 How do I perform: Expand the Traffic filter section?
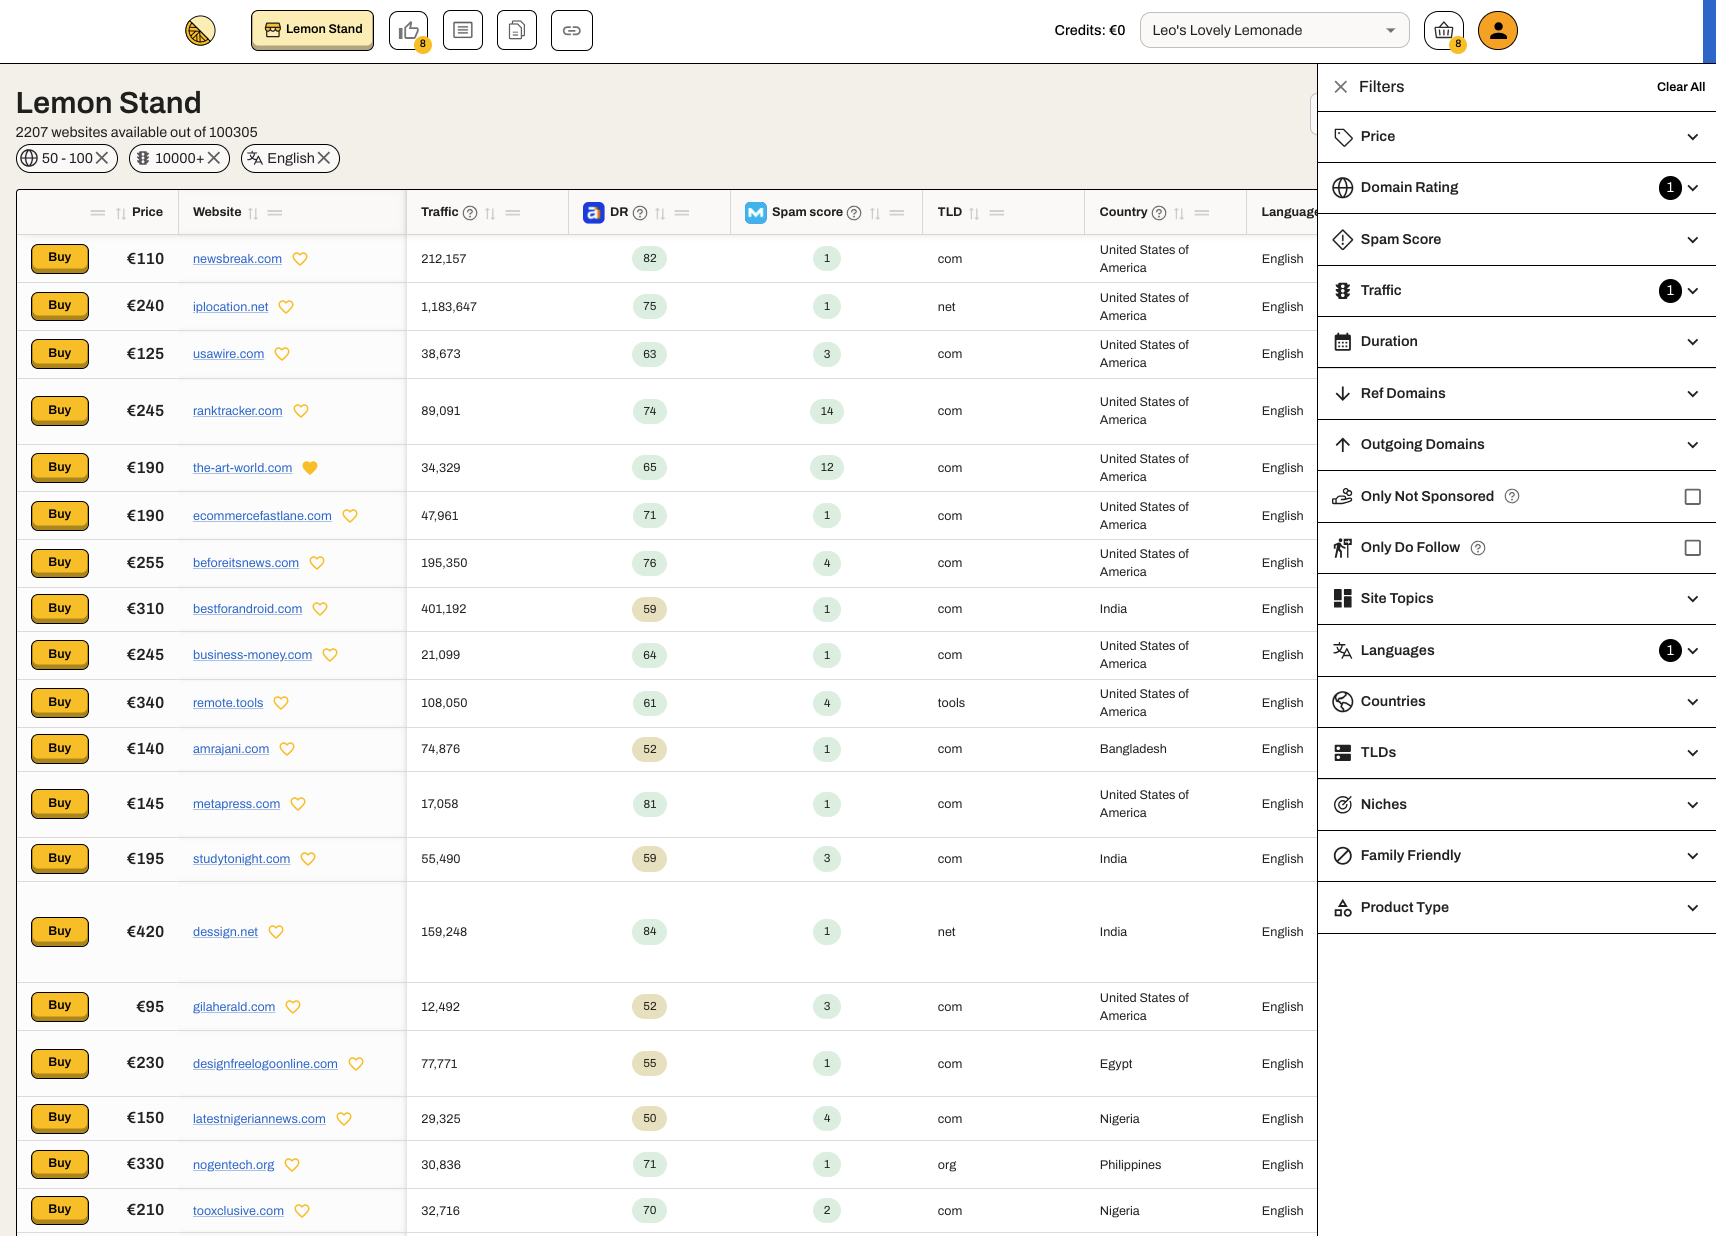[x=1517, y=291]
